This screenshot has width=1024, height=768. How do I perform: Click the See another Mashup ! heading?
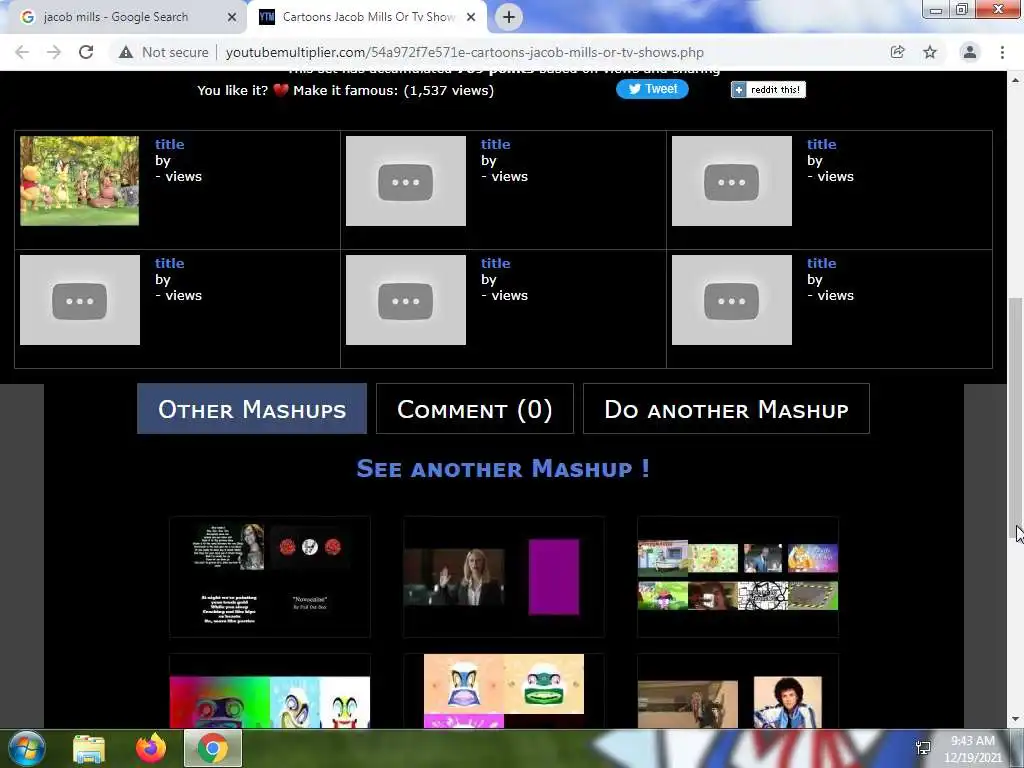503,468
